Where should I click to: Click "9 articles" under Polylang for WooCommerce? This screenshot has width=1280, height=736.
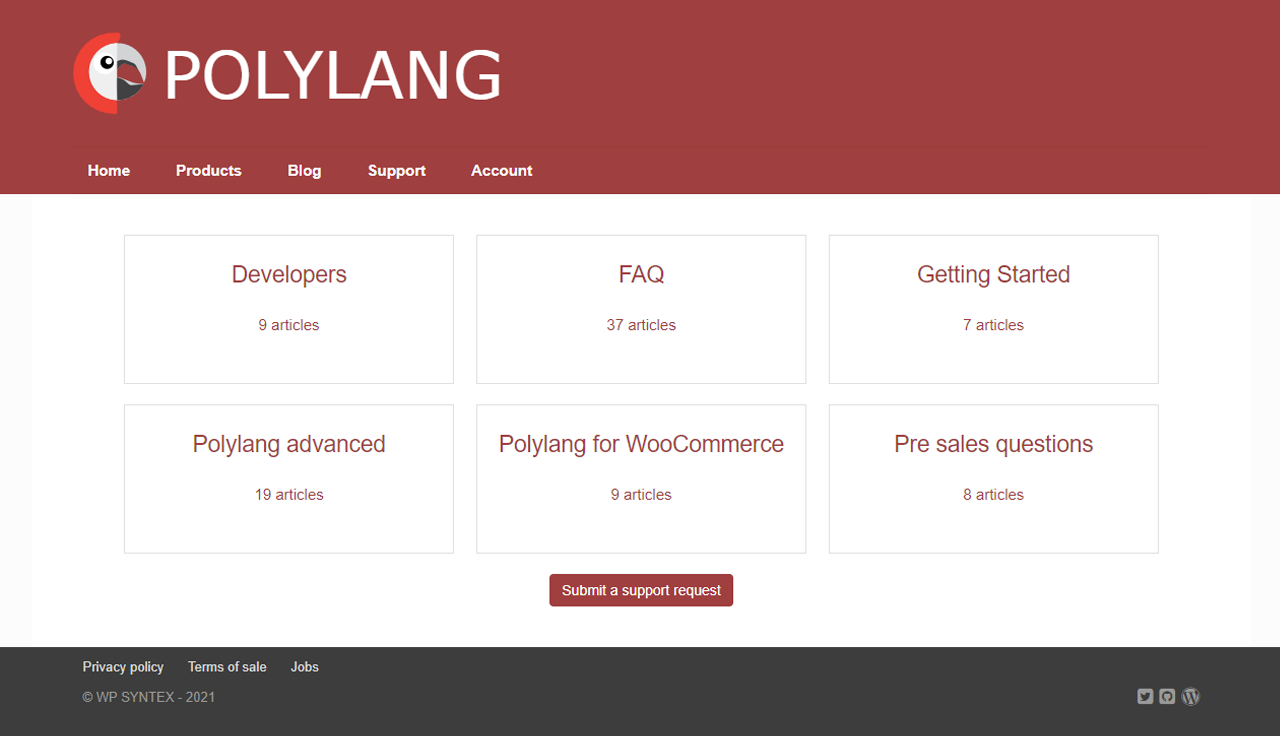click(641, 495)
